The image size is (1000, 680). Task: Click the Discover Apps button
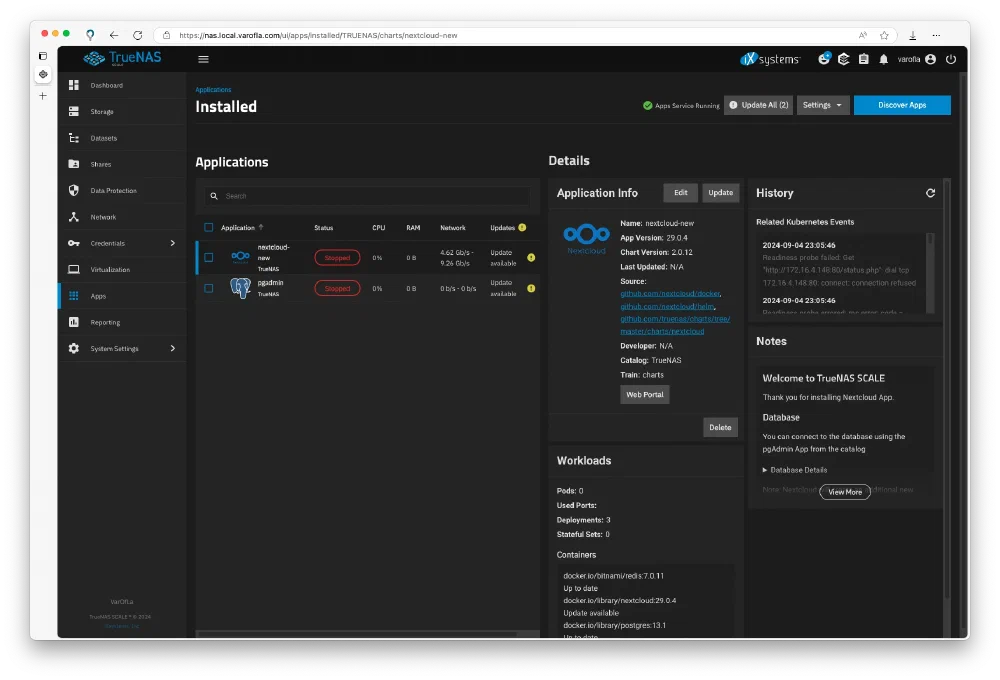(901, 105)
